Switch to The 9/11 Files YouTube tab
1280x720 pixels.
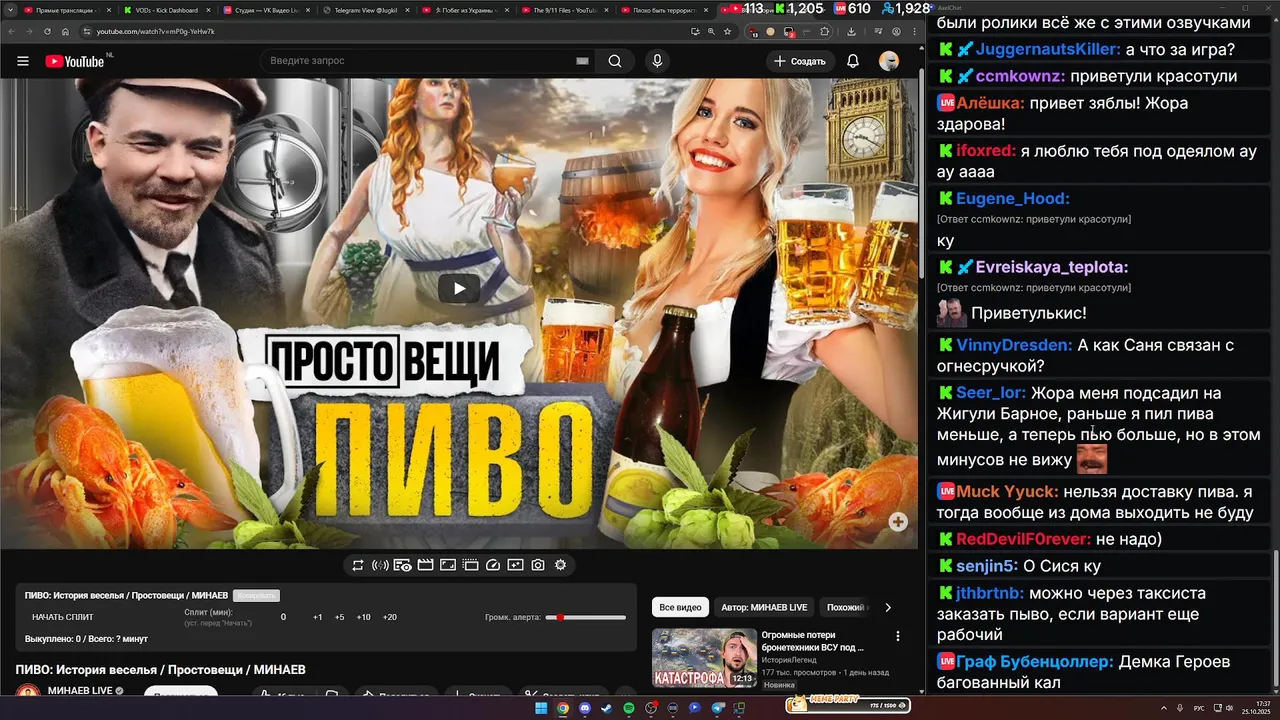coord(564,10)
